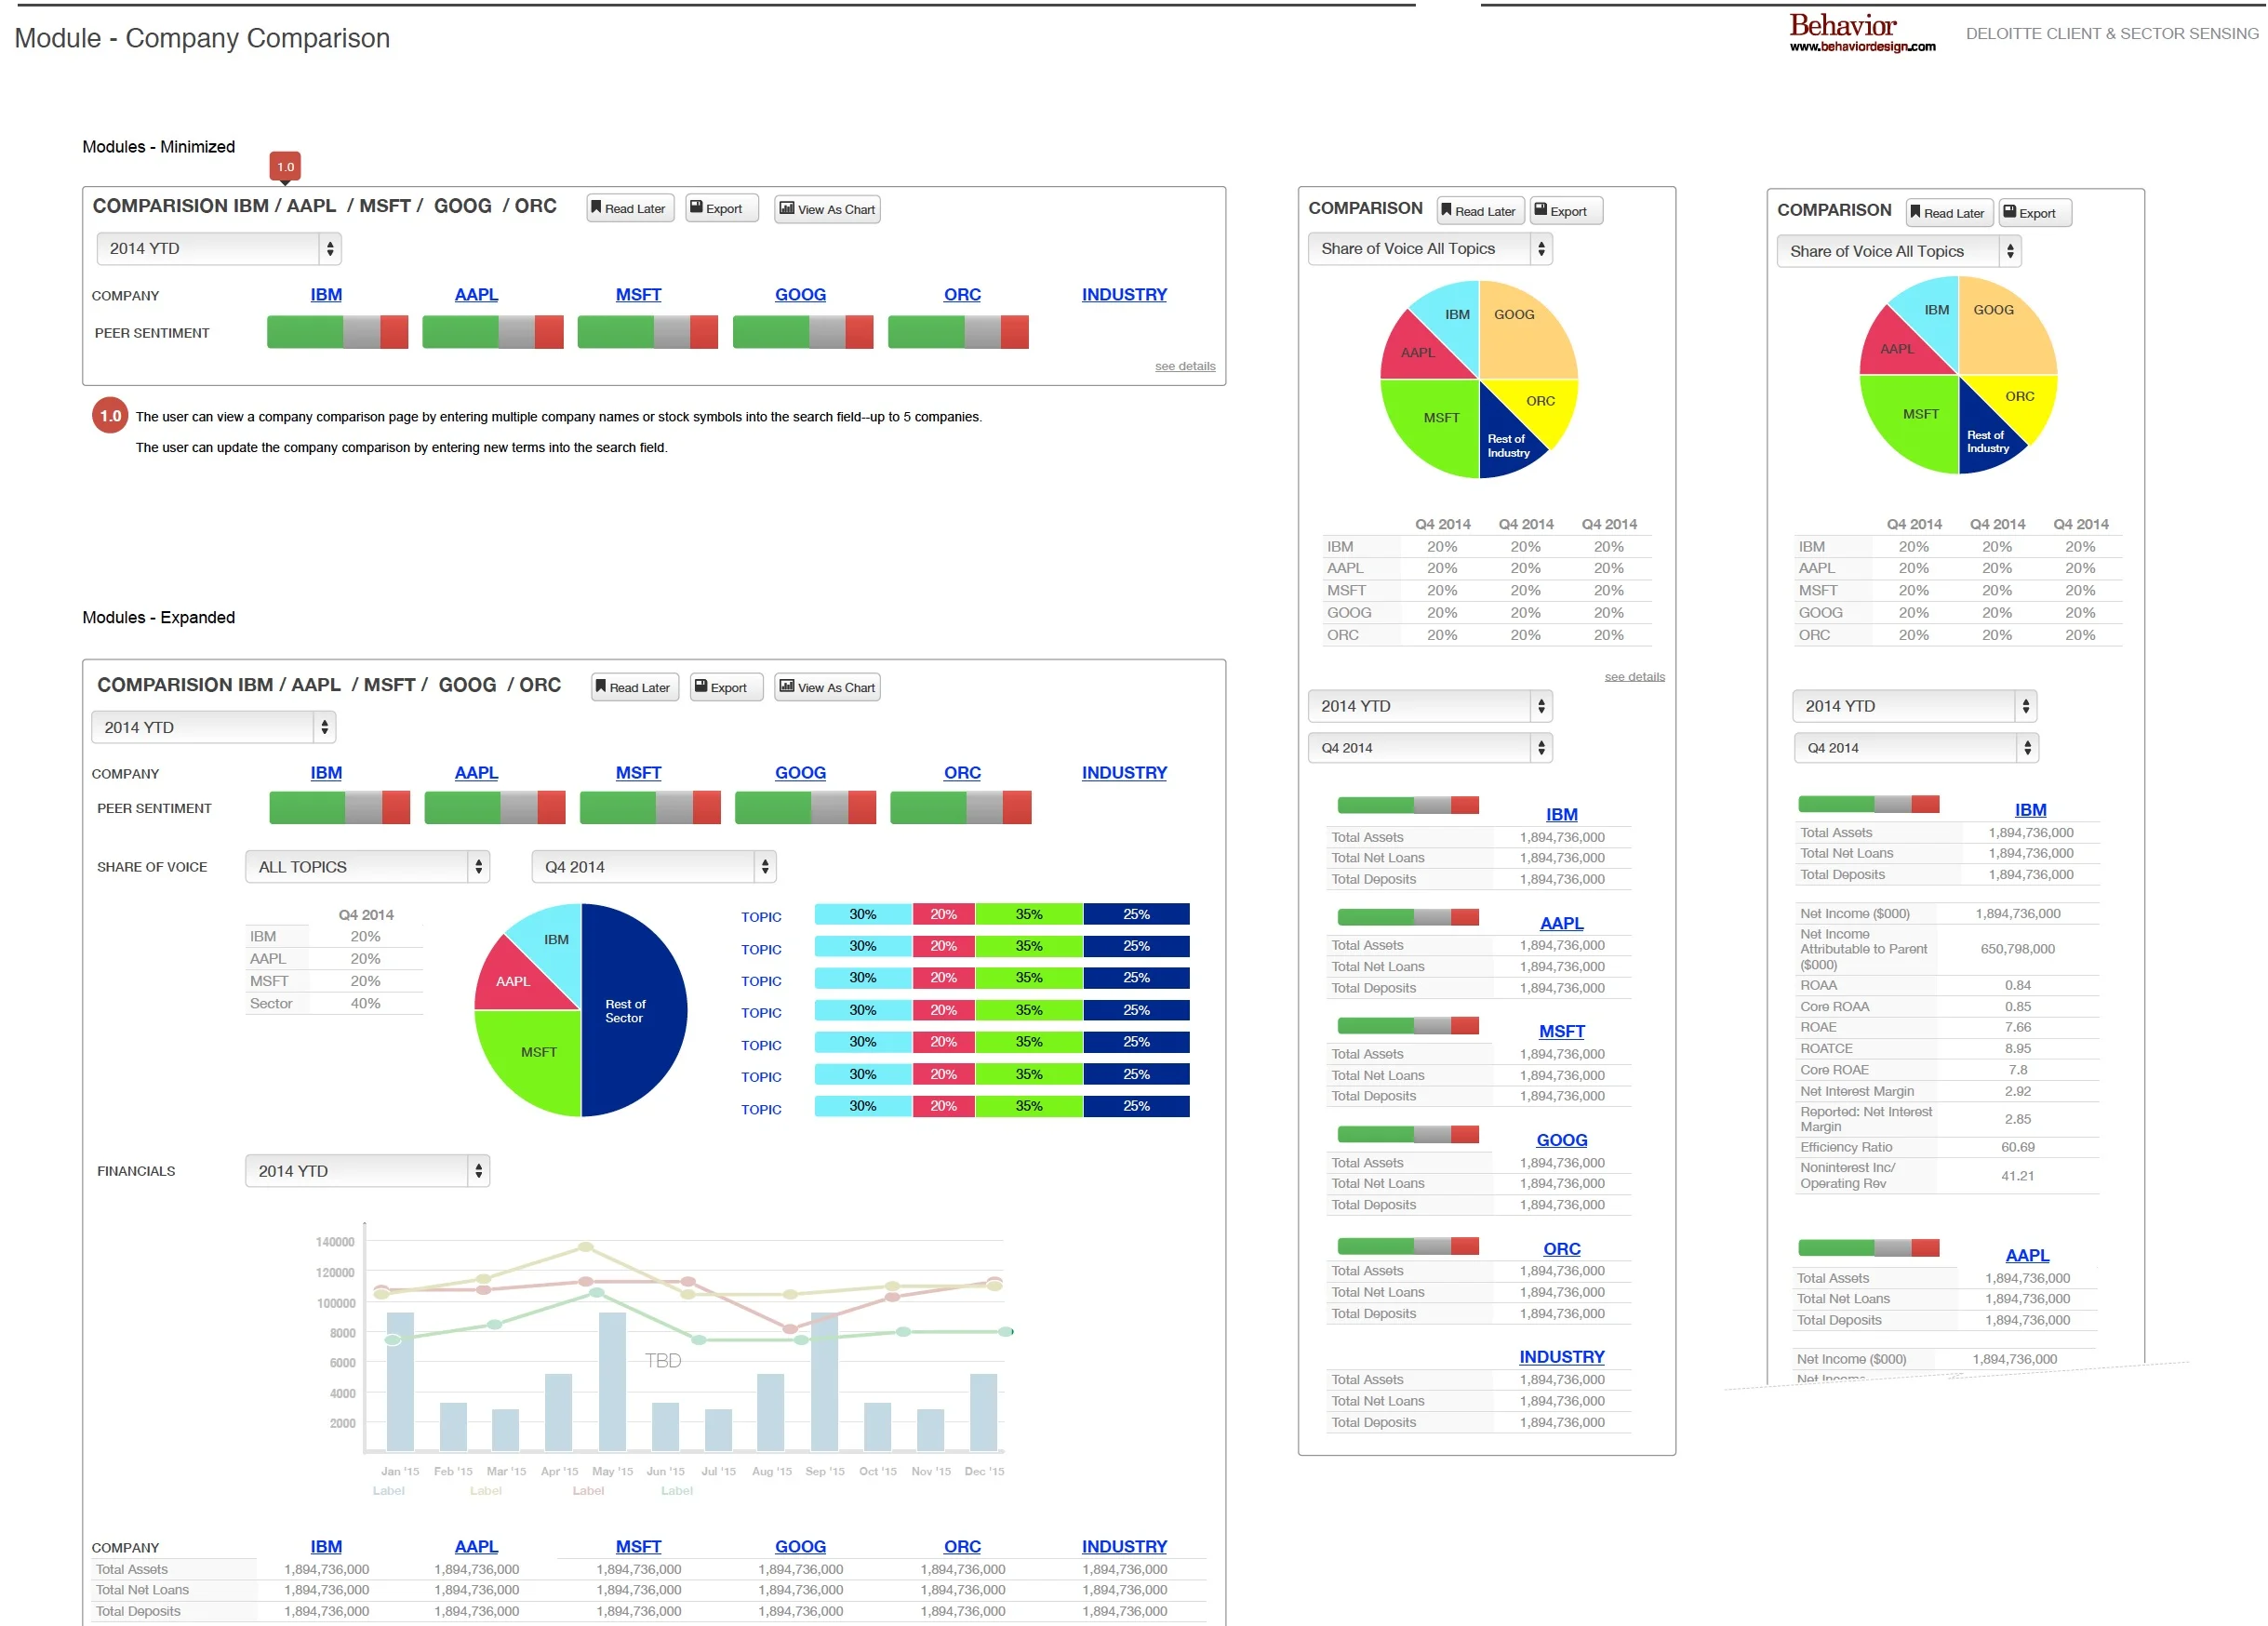This screenshot has height=1626, width=2268.
Task: Open Share of Voice dropdown in middle panel
Action: tap(1430, 249)
